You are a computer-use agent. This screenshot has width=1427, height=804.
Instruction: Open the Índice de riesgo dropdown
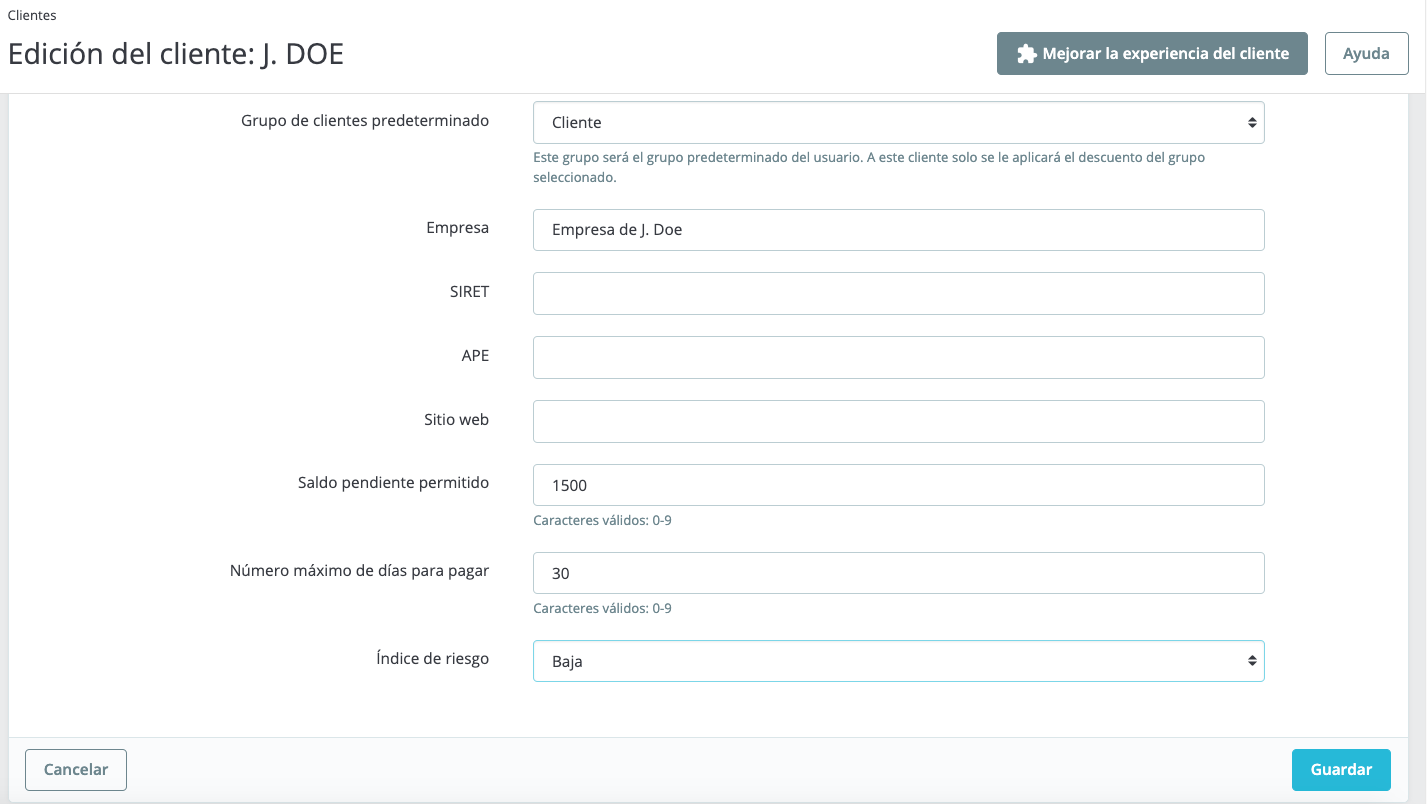(x=898, y=661)
